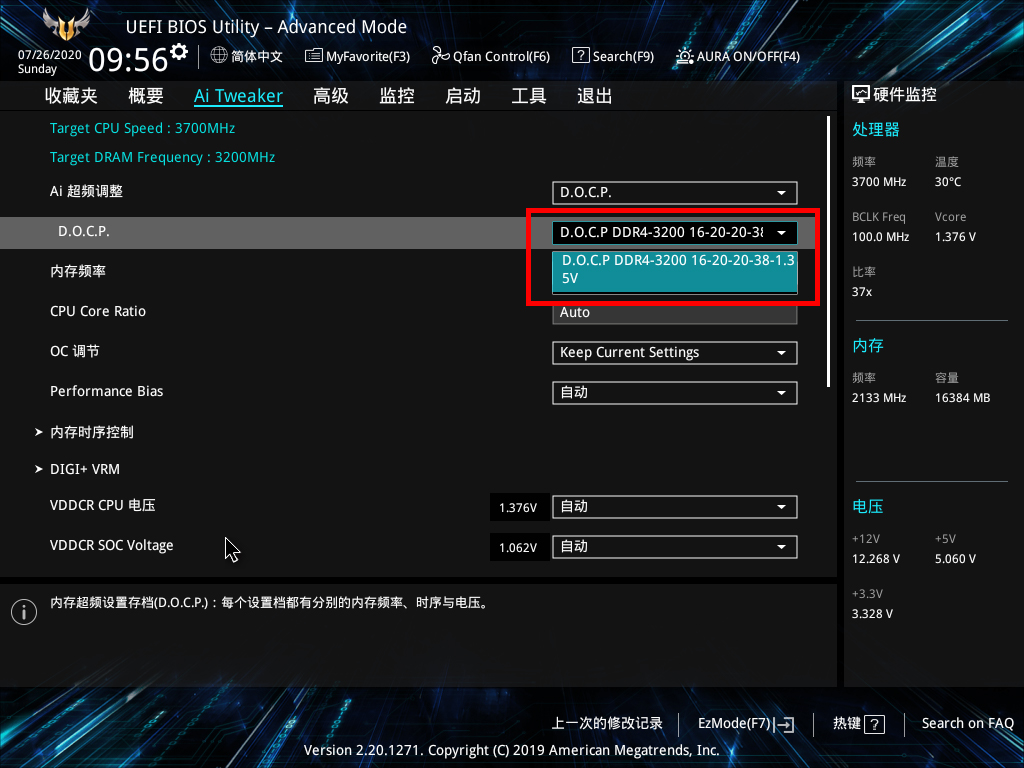Click the memory 16384 MB capacity value
Viewport: 1024px width, 768px height.
tap(963, 398)
